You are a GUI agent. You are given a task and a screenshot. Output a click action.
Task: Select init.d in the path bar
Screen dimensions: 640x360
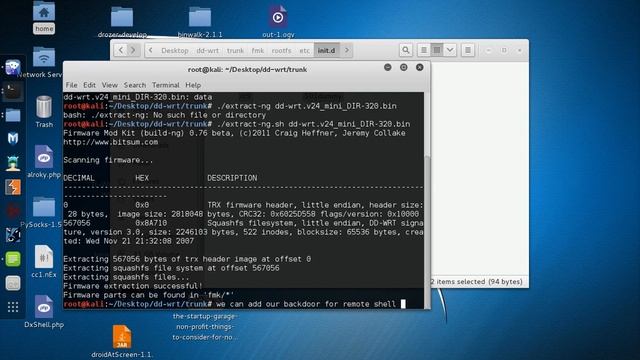(326, 51)
